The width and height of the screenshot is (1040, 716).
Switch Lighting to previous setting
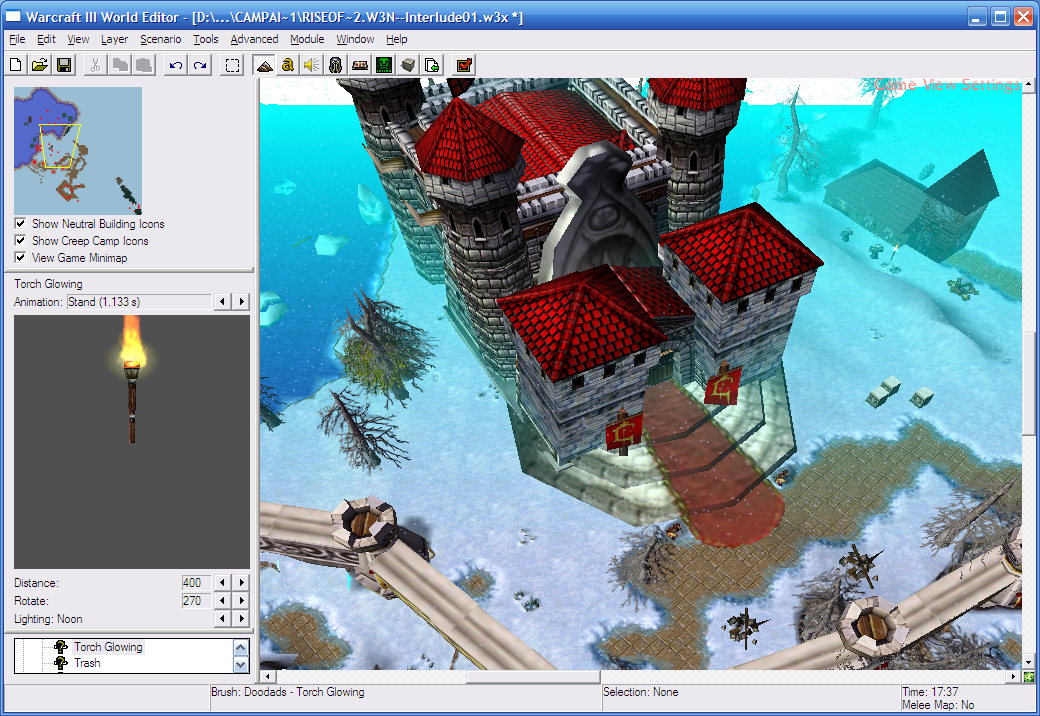pyautogui.click(x=222, y=619)
